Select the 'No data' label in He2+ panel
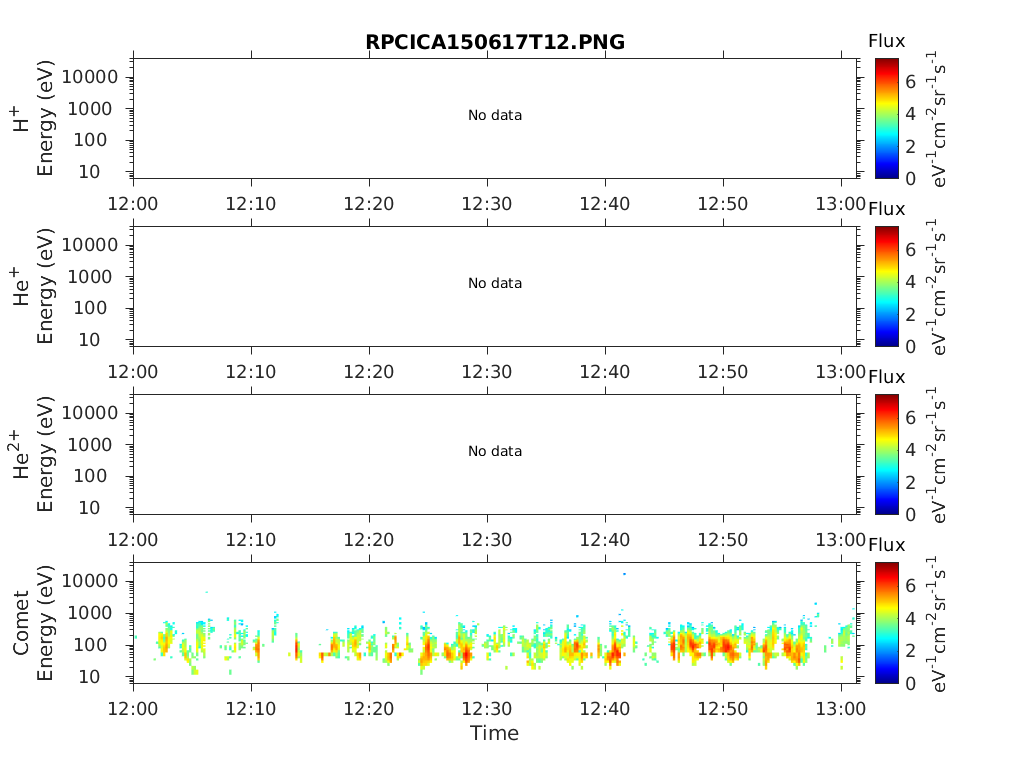 [495, 451]
